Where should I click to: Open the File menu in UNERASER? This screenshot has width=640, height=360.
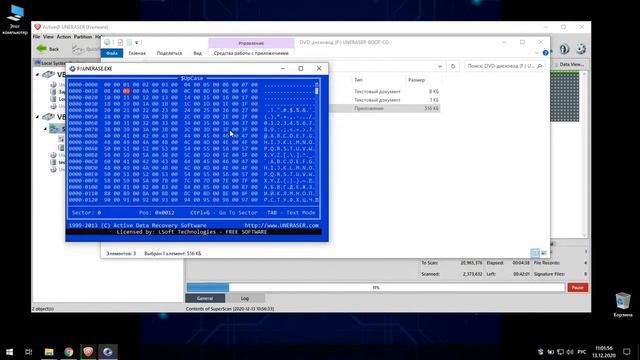(x=36, y=37)
